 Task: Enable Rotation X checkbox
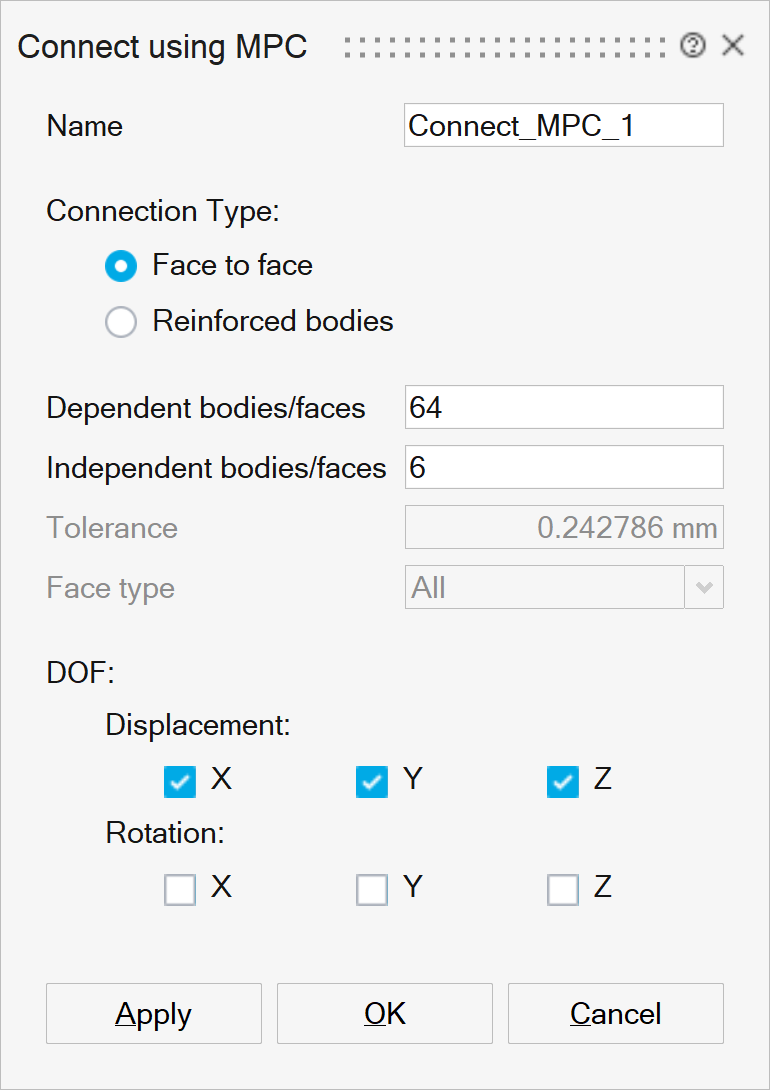[x=180, y=889]
